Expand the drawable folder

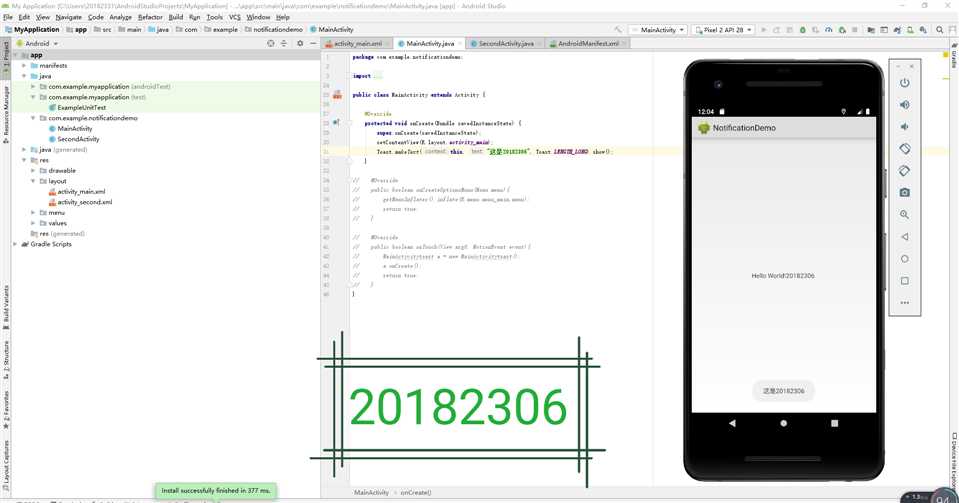coord(33,171)
